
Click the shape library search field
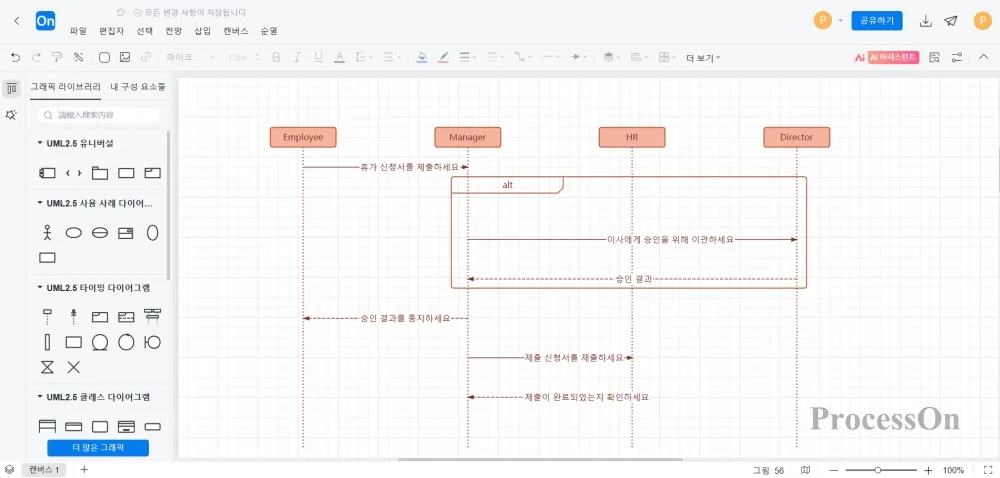click(x=98, y=115)
